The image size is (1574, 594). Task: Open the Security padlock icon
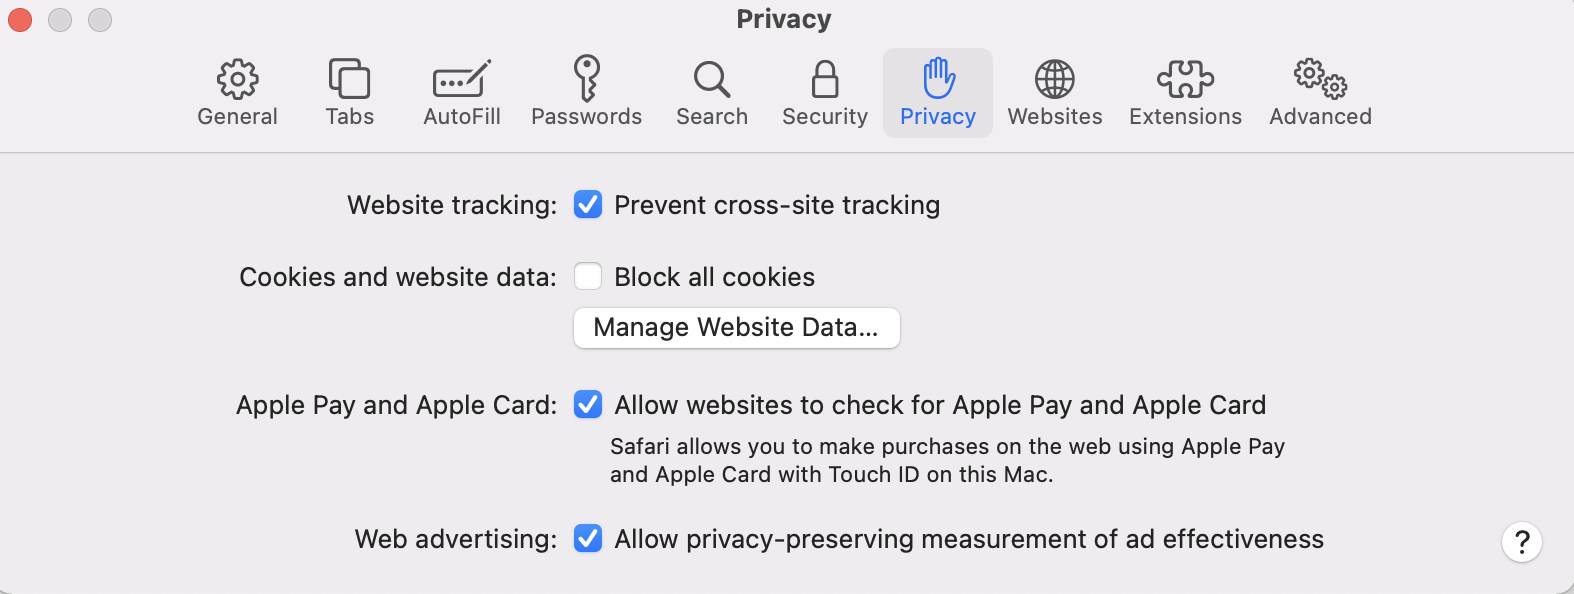[825, 79]
